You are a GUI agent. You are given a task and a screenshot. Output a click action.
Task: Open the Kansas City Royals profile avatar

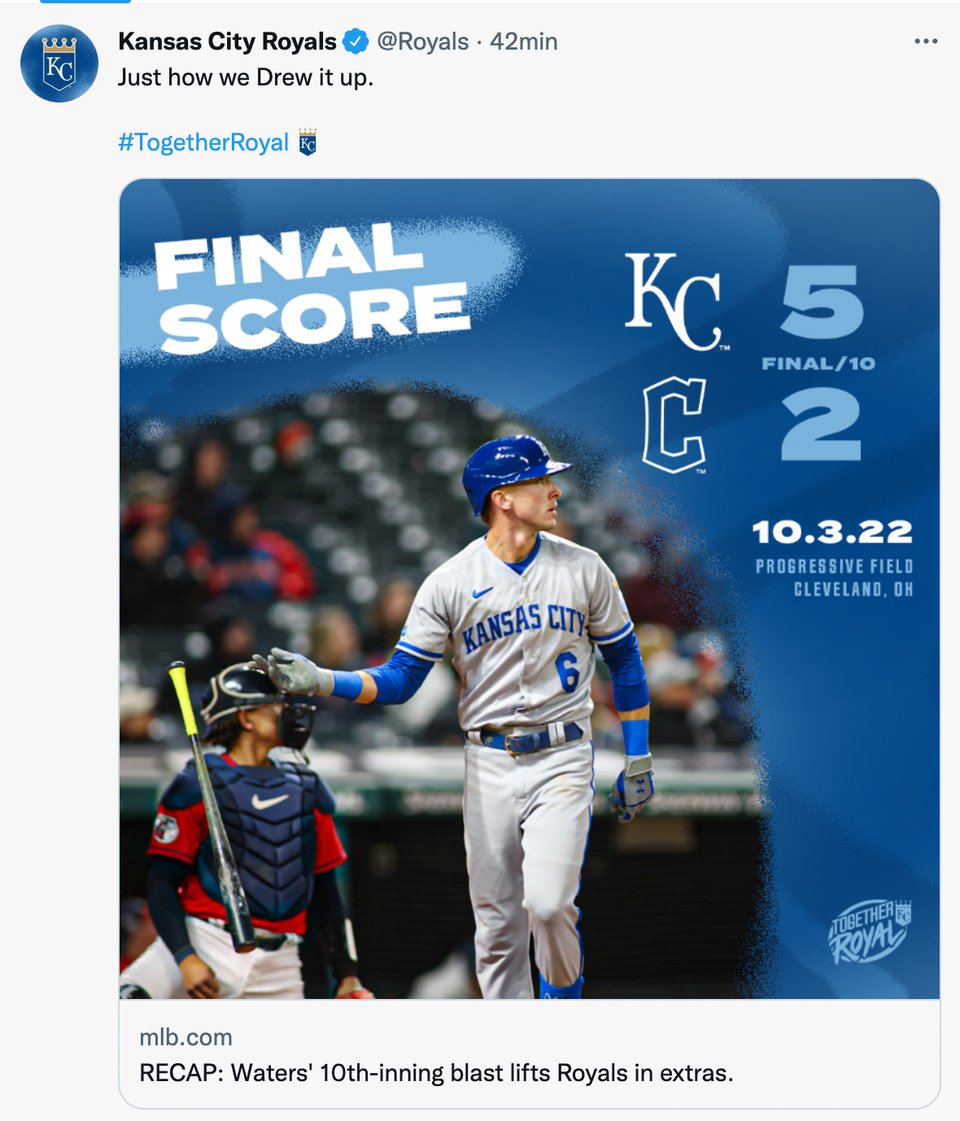tap(59, 64)
